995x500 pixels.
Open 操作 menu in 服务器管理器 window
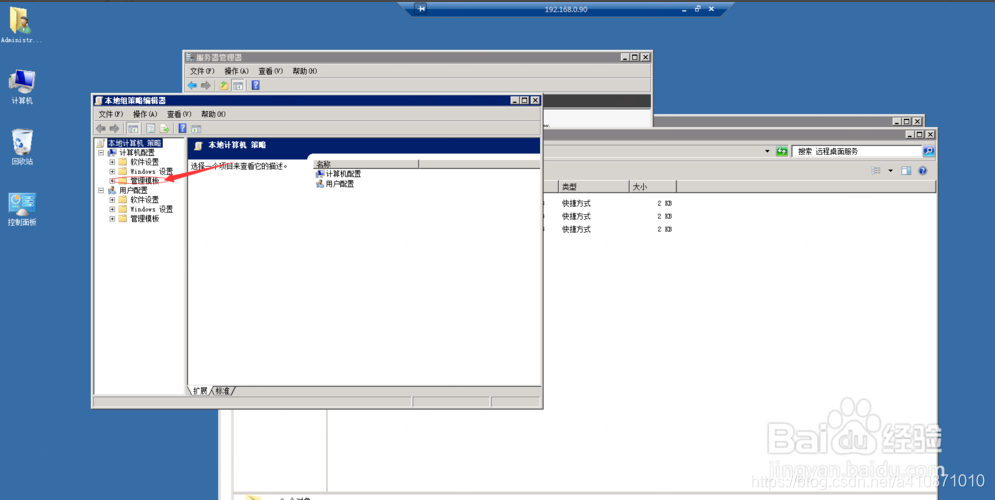(237, 71)
